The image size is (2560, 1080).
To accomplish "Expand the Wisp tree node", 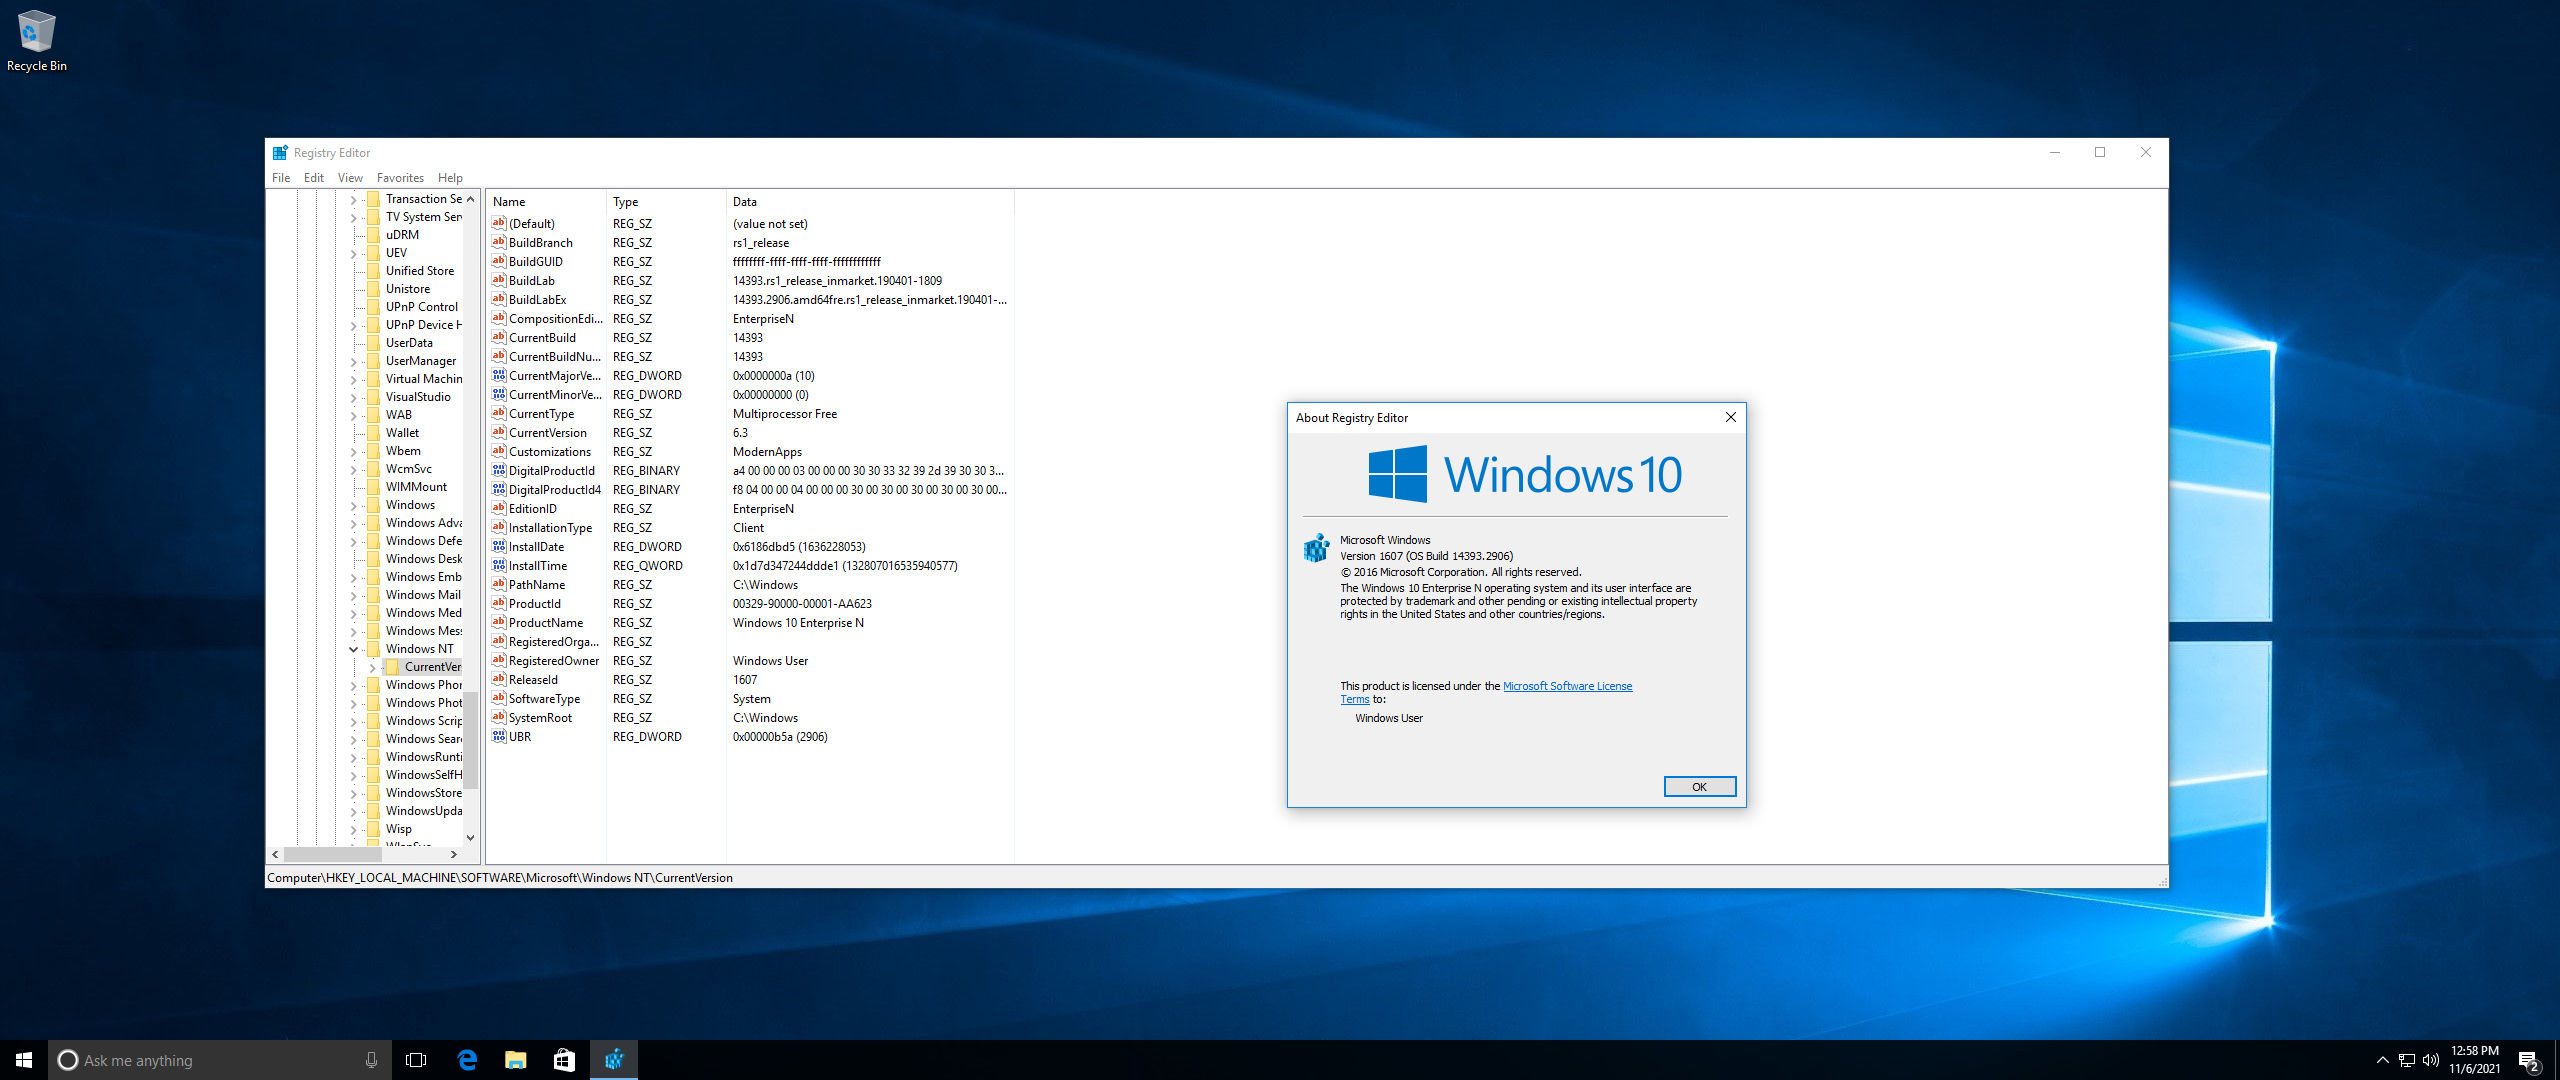I will pos(353,829).
